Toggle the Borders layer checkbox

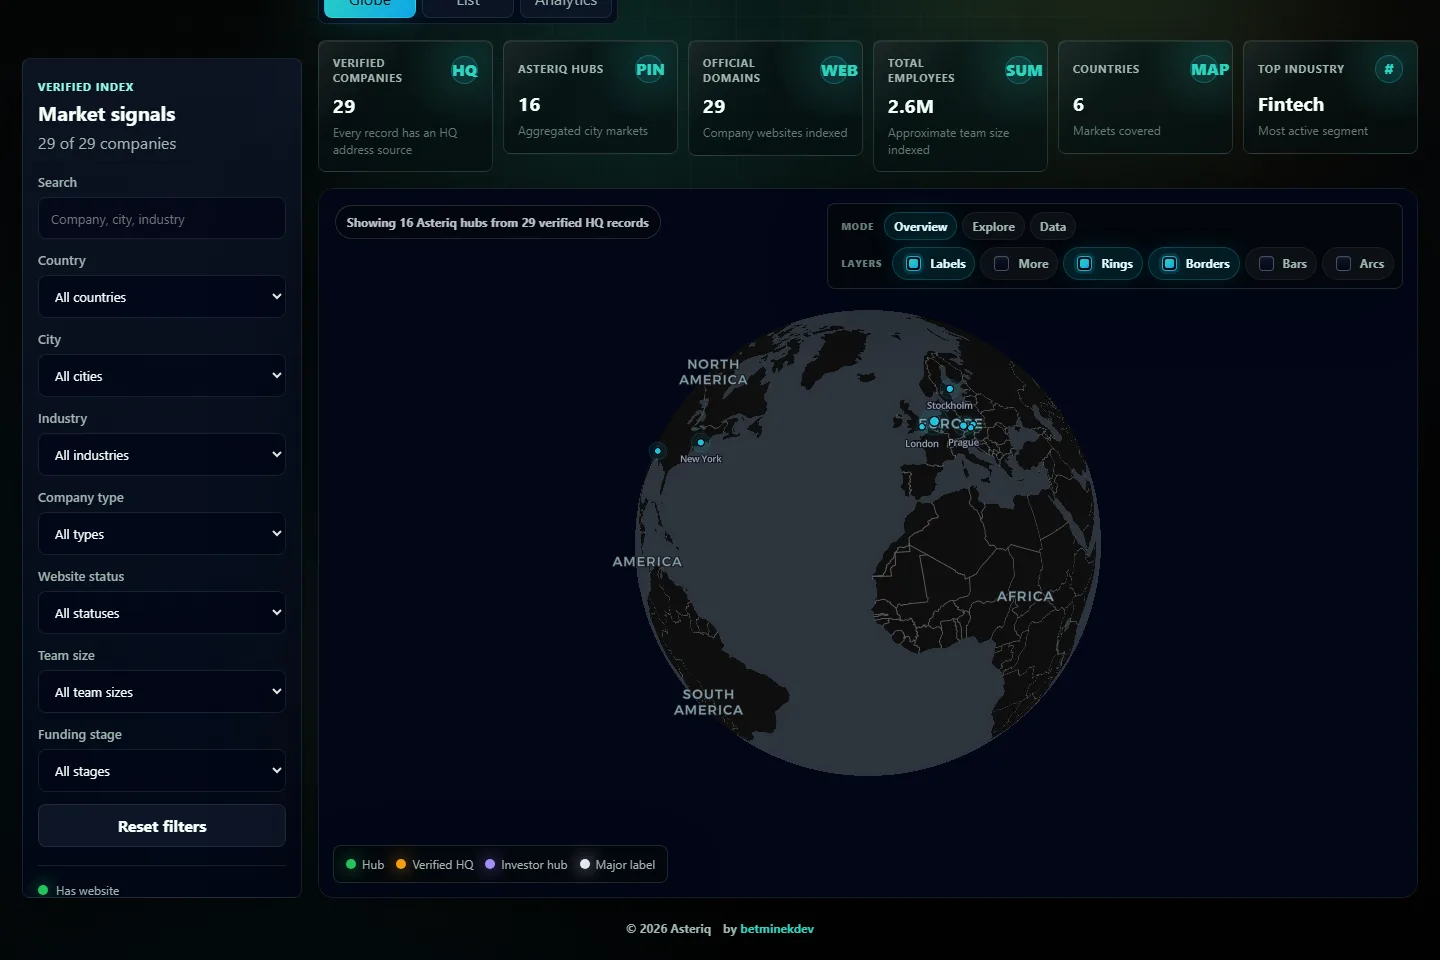coord(1169,264)
